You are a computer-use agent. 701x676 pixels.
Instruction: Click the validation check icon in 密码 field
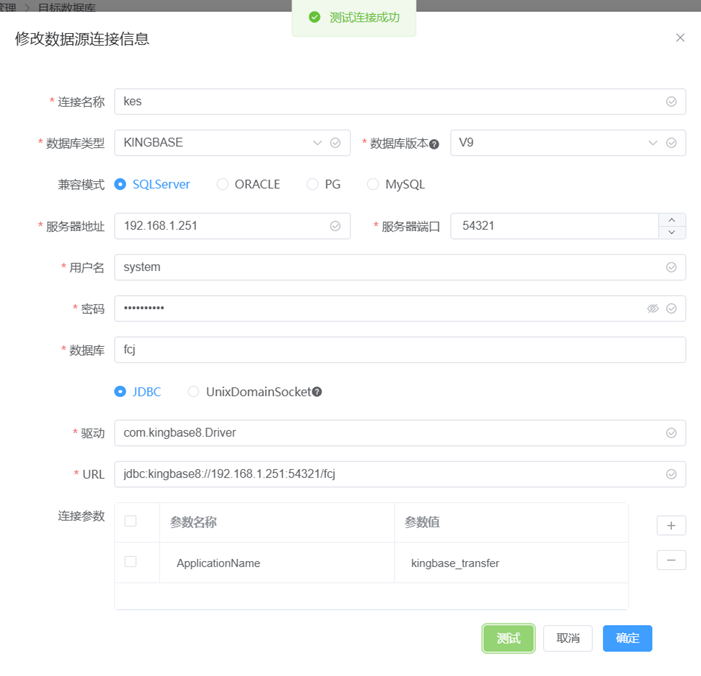pyautogui.click(x=671, y=308)
